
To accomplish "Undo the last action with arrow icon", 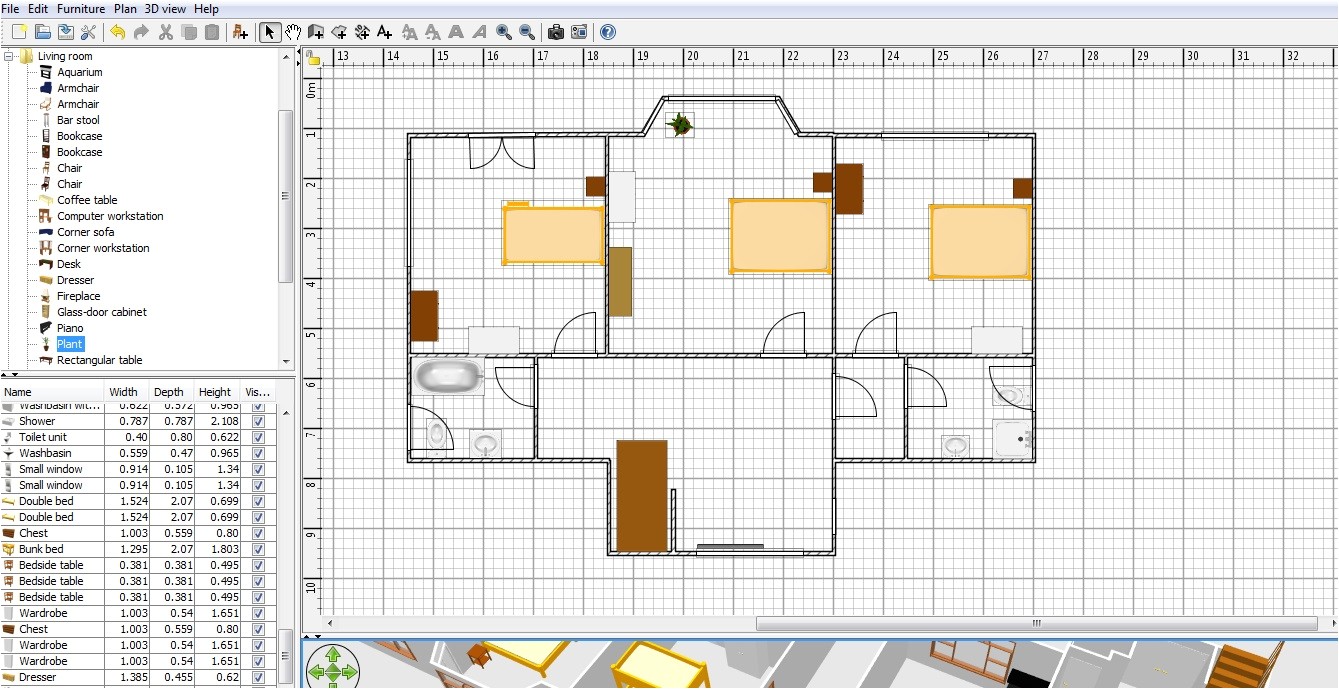I will click(118, 32).
